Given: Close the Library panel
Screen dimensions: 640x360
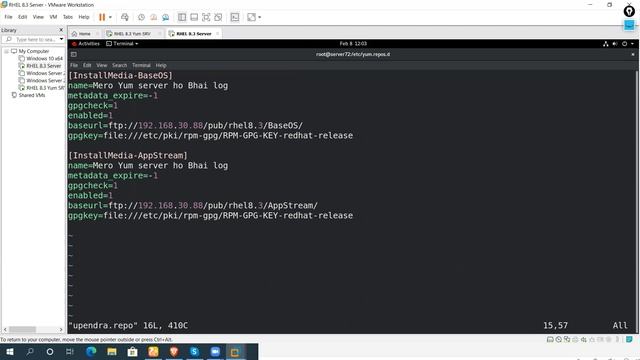Looking at the screenshot, I should [61, 30].
